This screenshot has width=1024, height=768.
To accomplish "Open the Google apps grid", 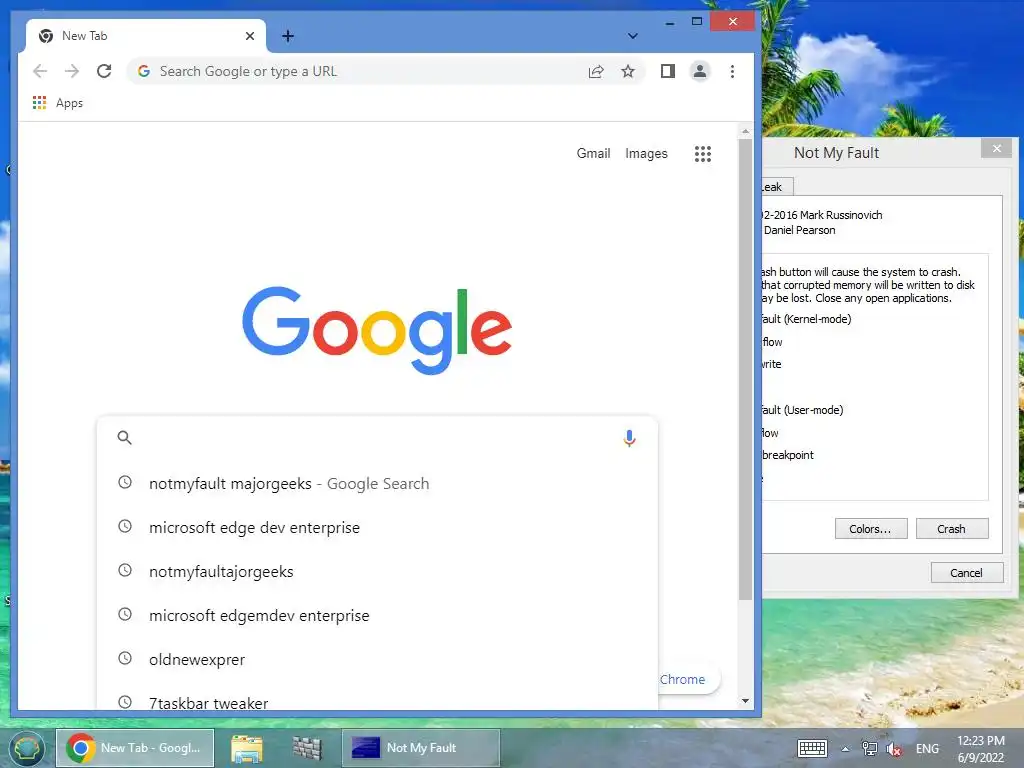I will (x=703, y=153).
